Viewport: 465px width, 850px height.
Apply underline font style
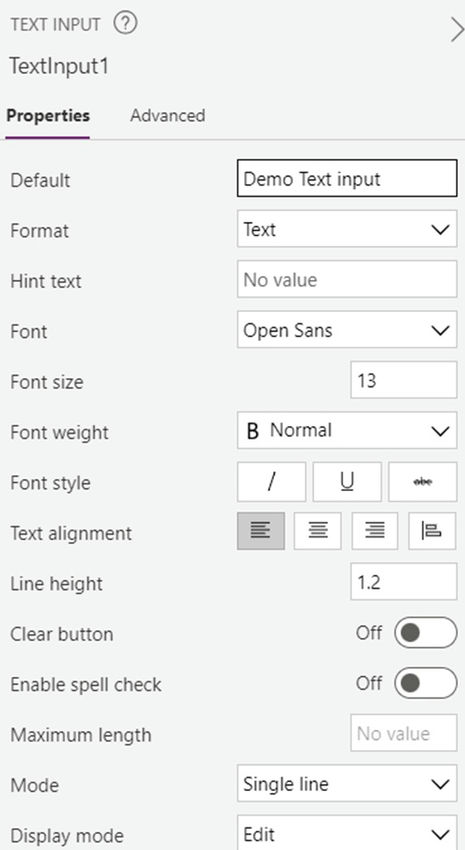(347, 482)
